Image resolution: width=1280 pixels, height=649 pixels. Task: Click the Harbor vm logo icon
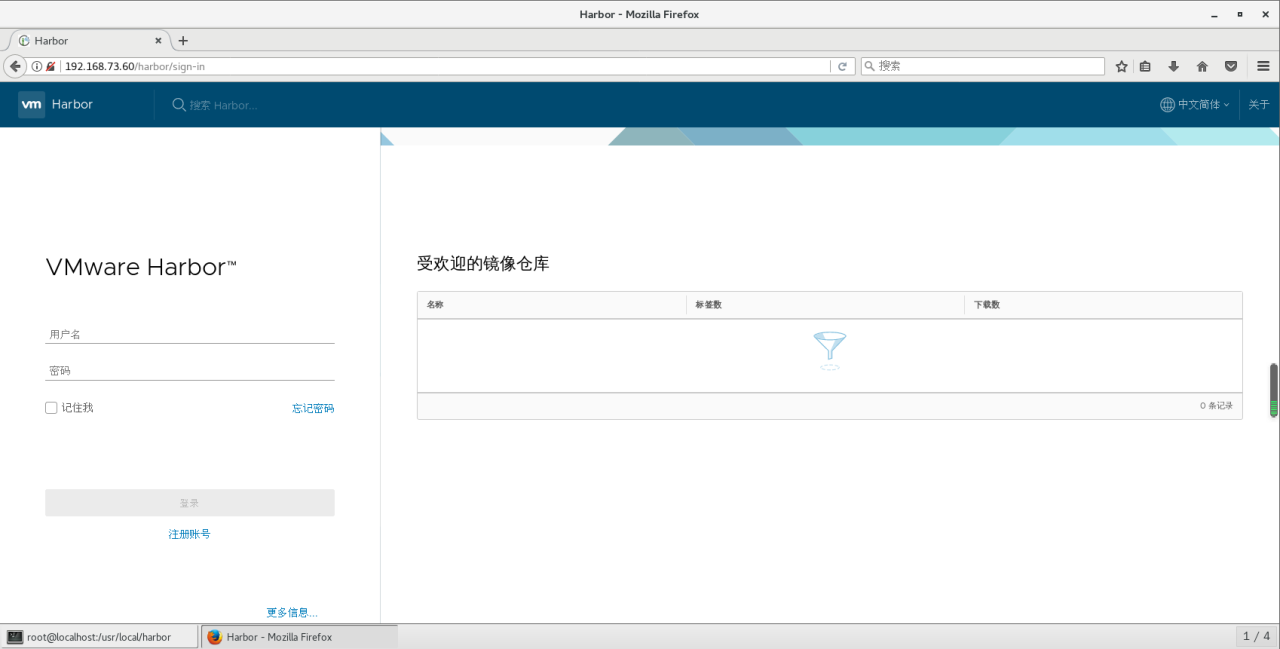click(30, 104)
